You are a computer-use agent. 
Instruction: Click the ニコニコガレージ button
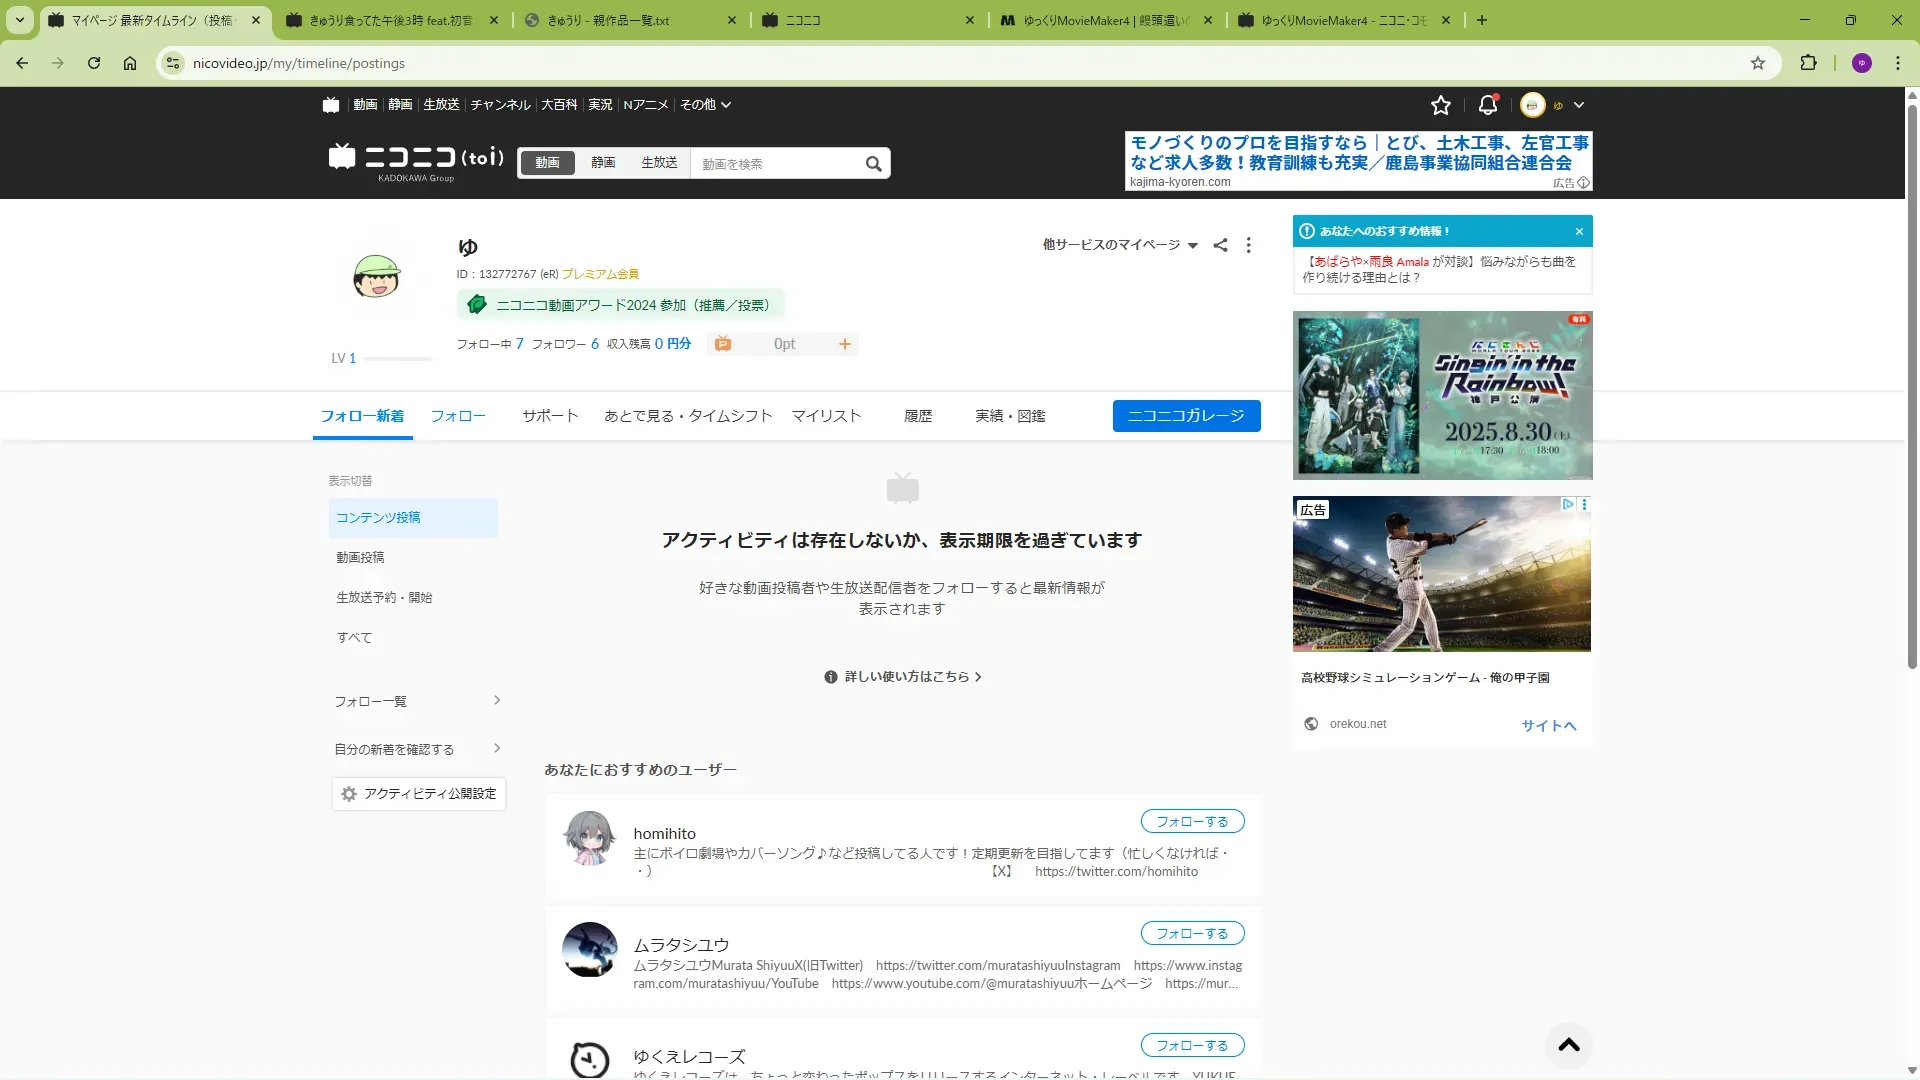coord(1186,416)
